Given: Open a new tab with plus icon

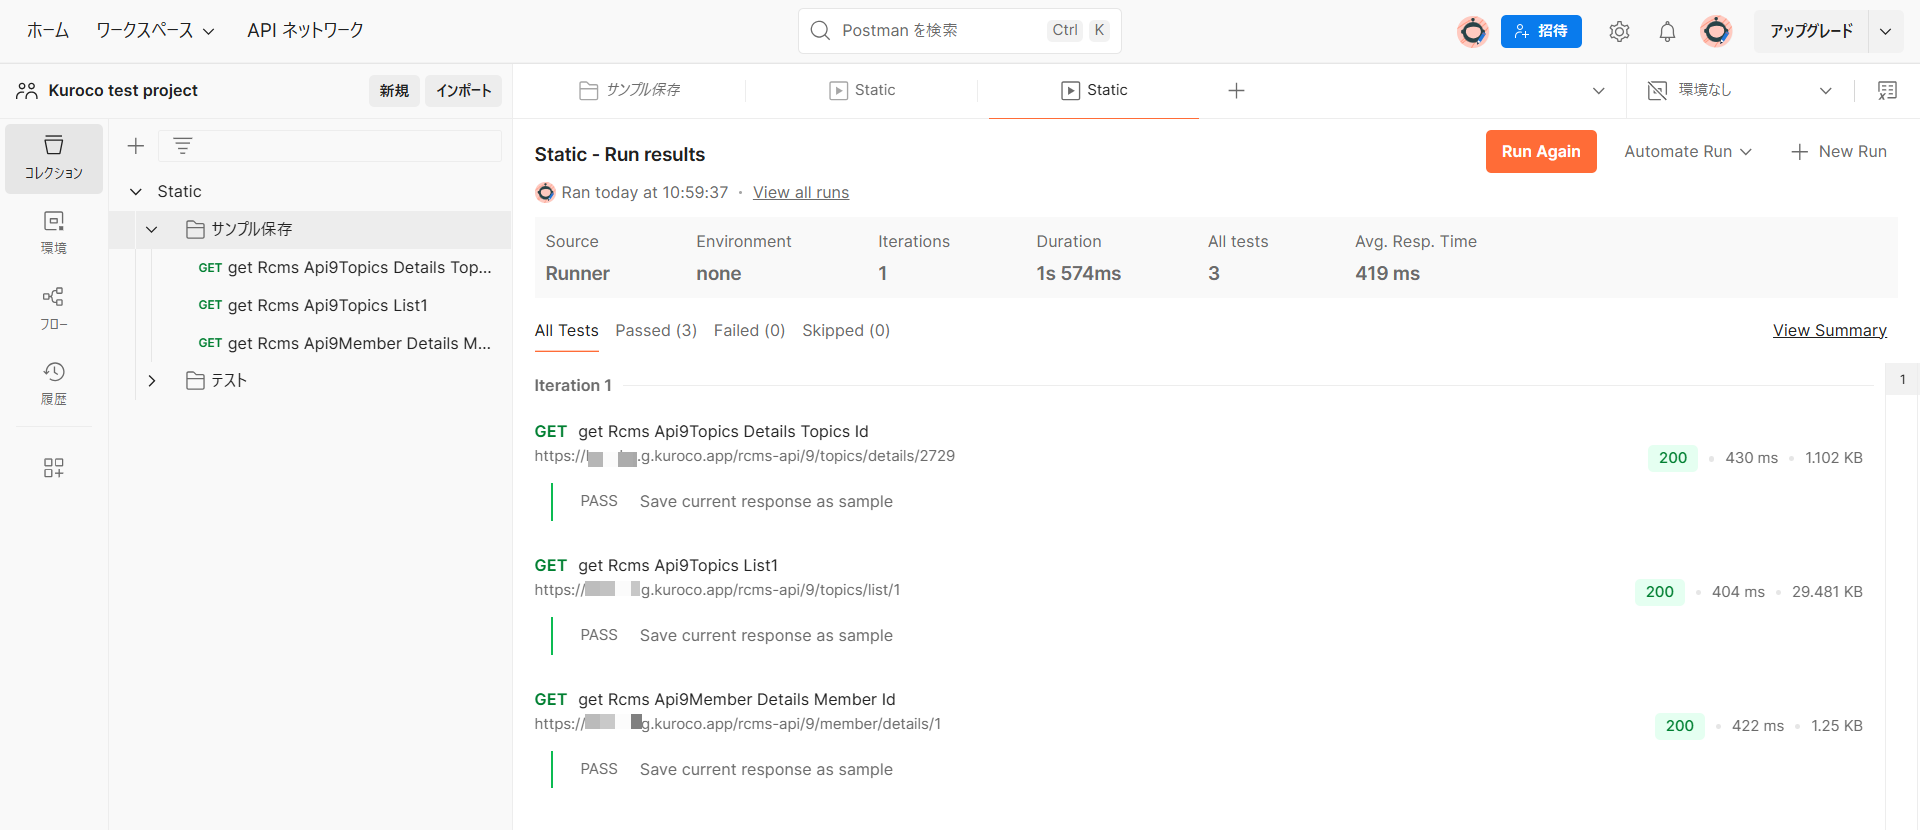Looking at the screenshot, I should click(1236, 91).
